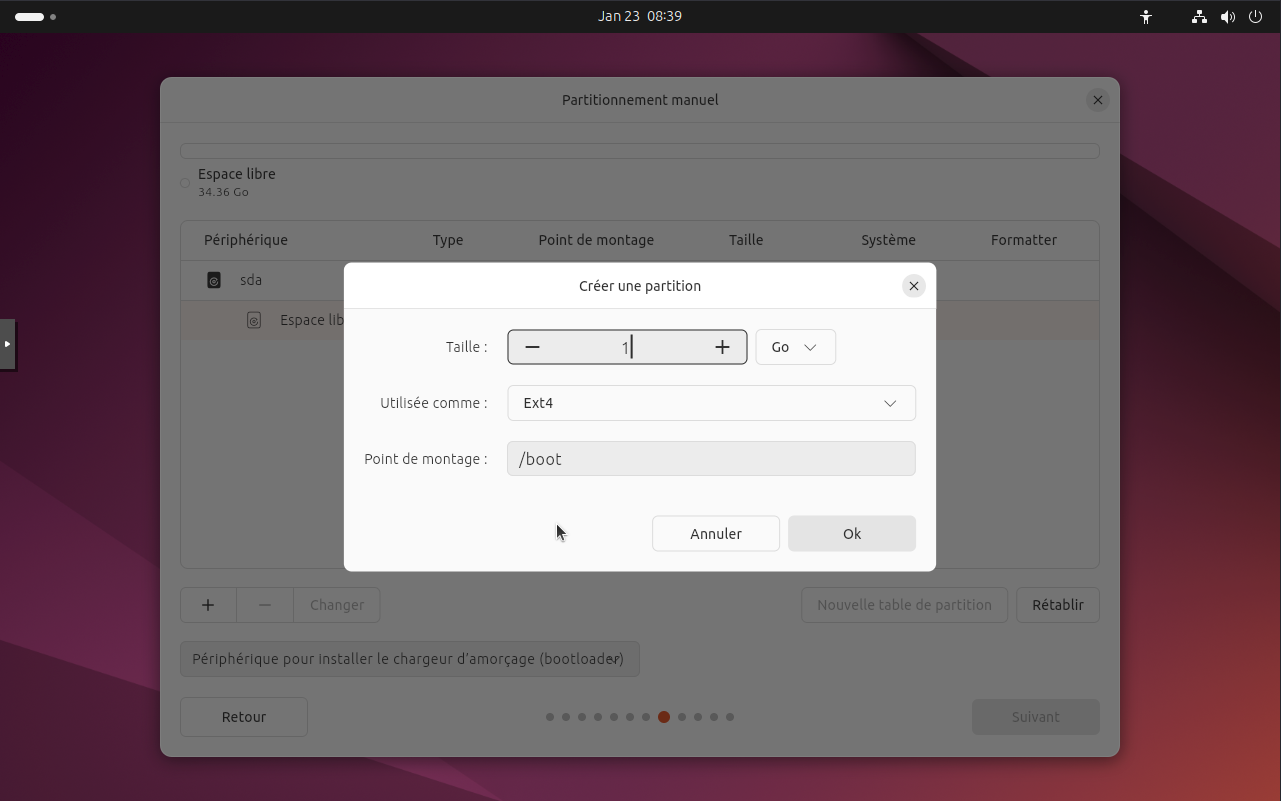This screenshot has height=801, width=1281.
Task: Click Nouvelle table de partition button
Action: coord(904,605)
